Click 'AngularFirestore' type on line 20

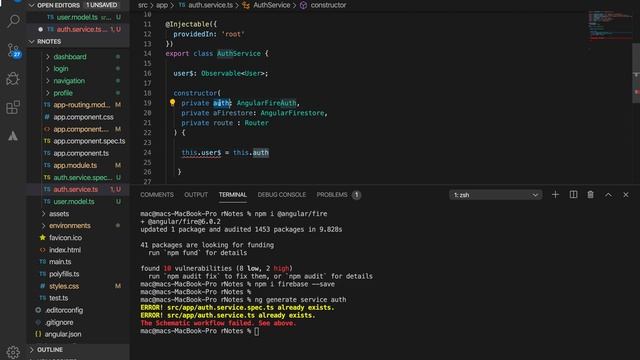point(292,113)
